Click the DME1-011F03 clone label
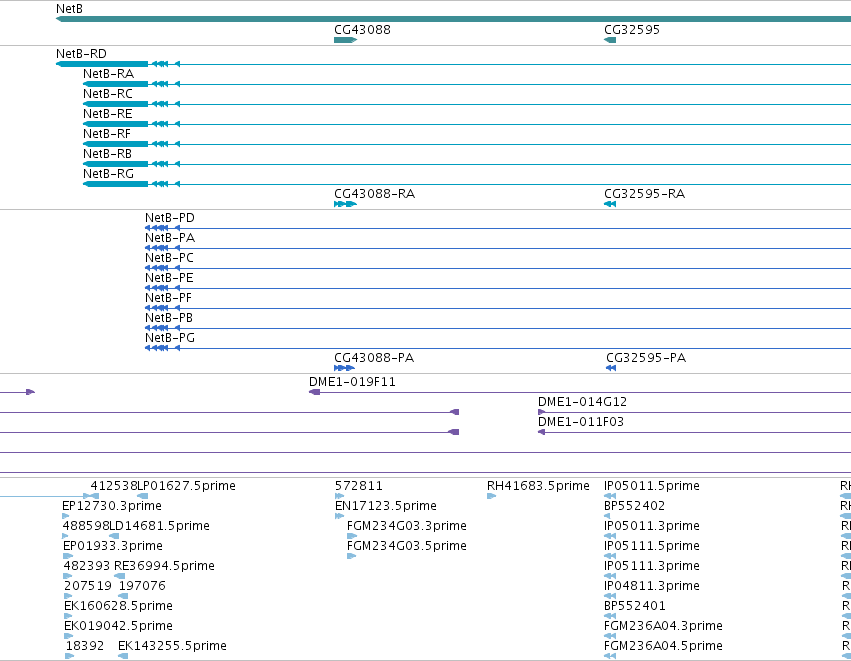Screen dimensions: 851x661 581,422
